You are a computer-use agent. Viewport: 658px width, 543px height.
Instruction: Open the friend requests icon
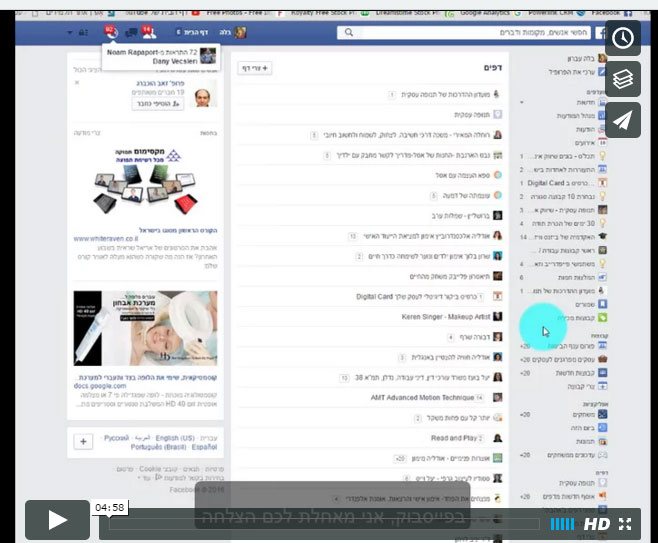pyautogui.click(x=147, y=32)
